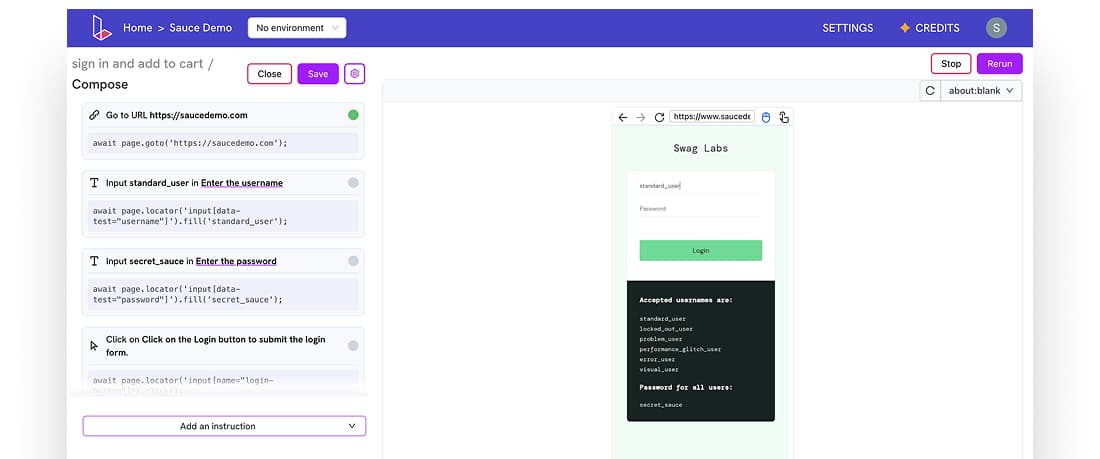This screenshot has width=1100, height=459.
Task: Select the mouse mode icon in preview toolbar
Action: tap(766, 117)
